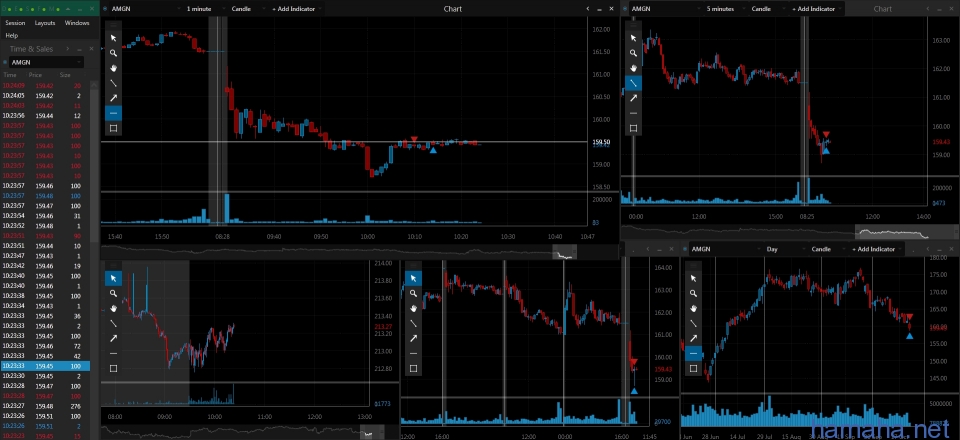Open the Windows menu
Screen dimensions: 960x440
[77, 23]
